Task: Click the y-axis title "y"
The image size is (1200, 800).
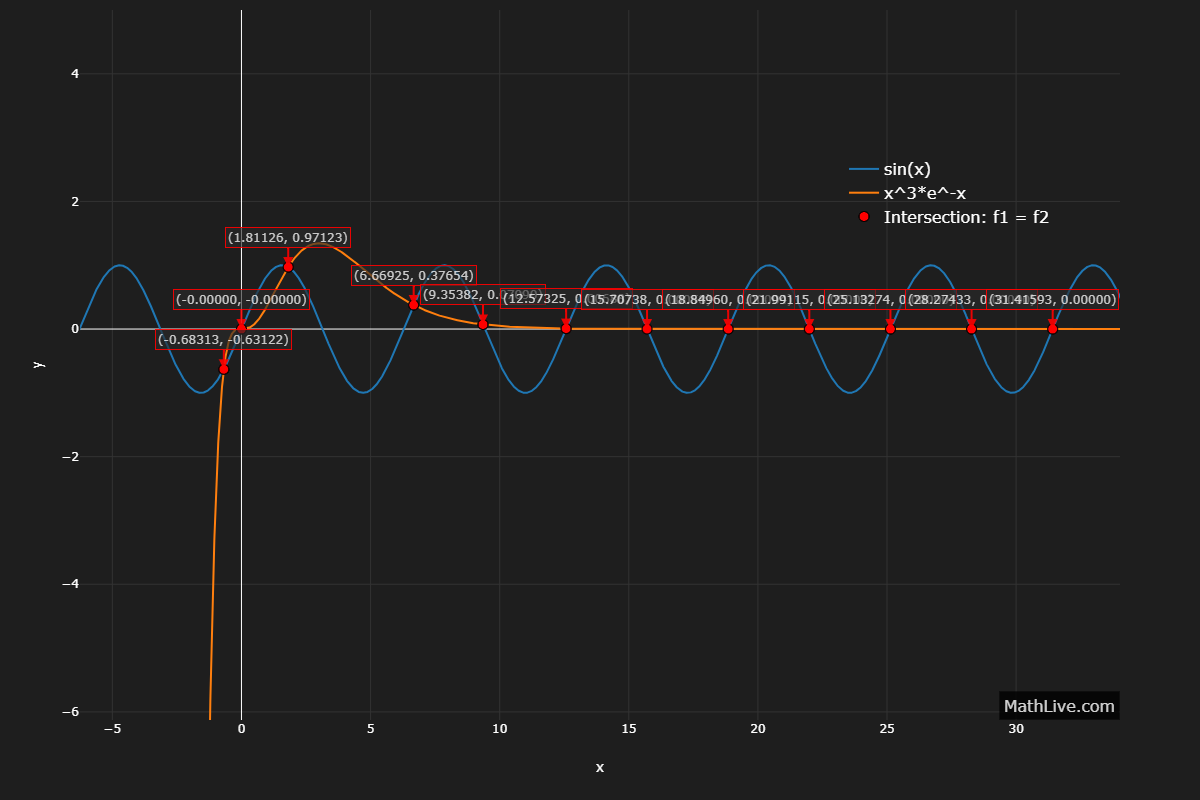Action: (39, 365)
